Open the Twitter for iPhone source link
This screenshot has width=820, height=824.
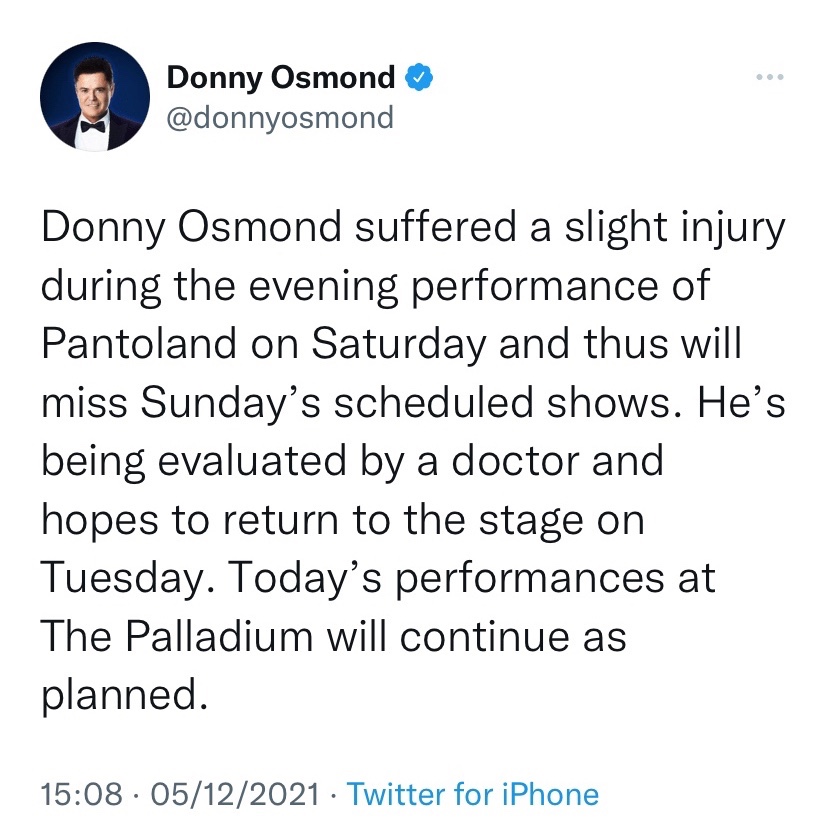472,795
